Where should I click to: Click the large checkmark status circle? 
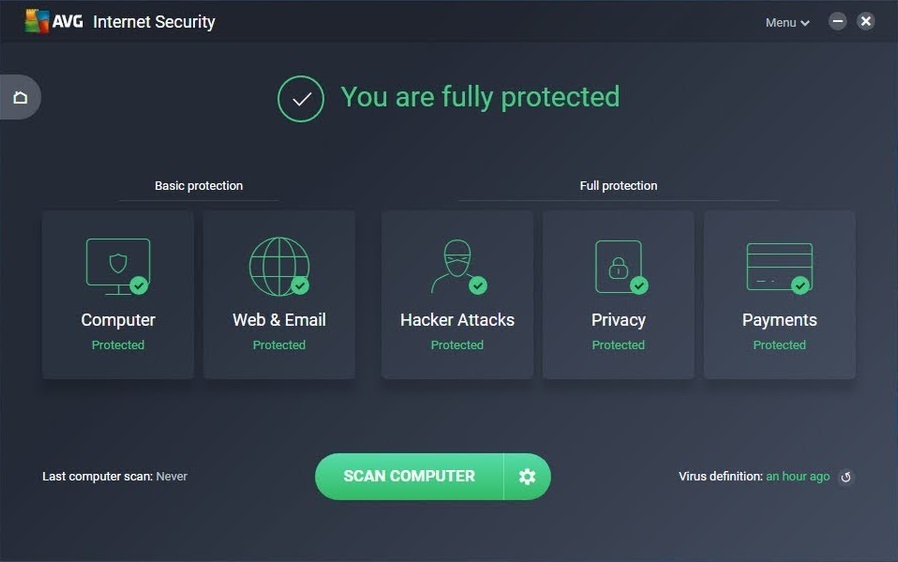click(301, 99)
